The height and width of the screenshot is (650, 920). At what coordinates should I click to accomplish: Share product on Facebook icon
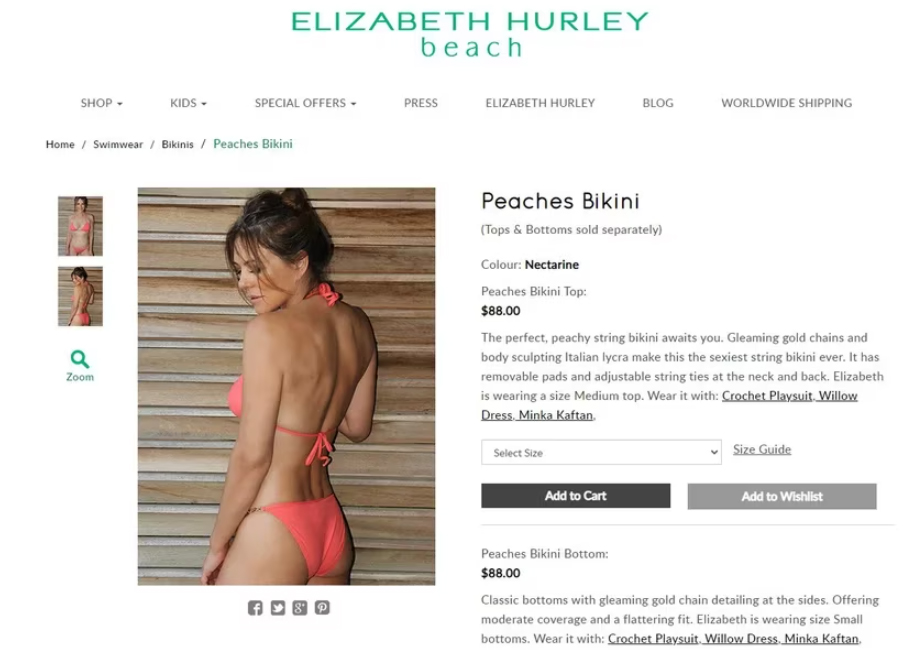(x=255, y=608)
